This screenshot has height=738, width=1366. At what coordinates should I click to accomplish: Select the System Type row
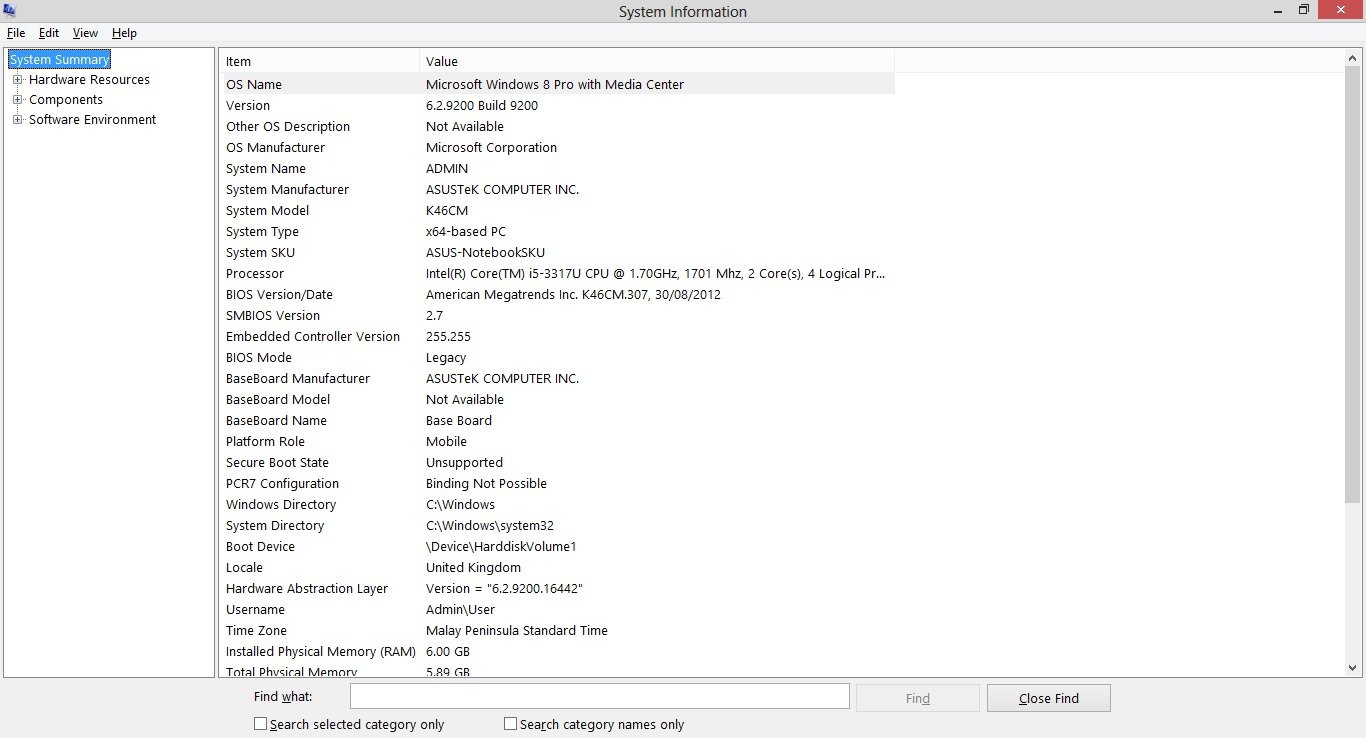tap(557, 232)
